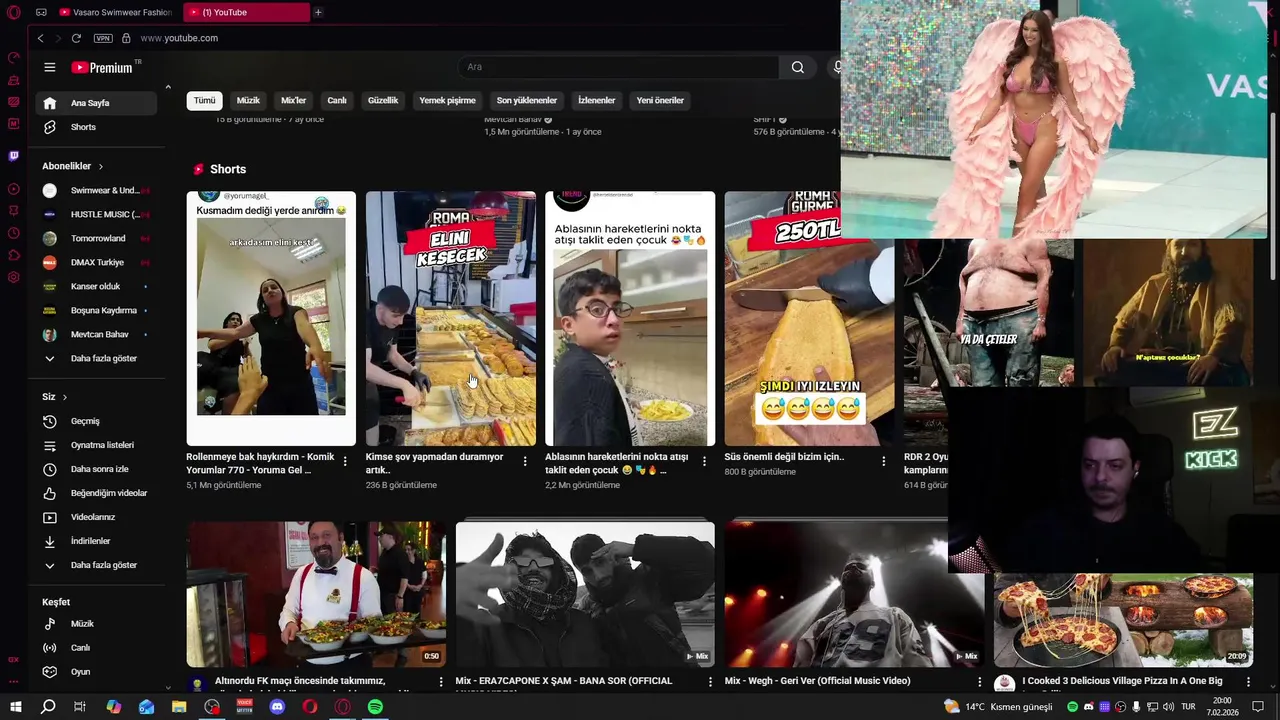Open Daha sonra izle list

point(96,469)
